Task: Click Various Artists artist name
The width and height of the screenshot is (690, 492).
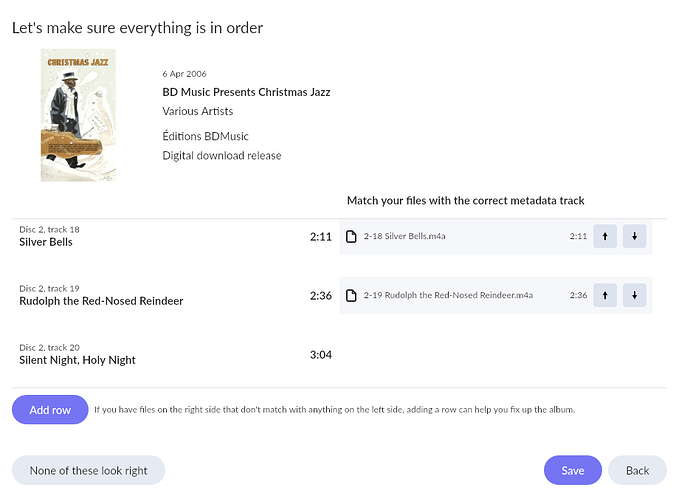Action: [198, 111]
